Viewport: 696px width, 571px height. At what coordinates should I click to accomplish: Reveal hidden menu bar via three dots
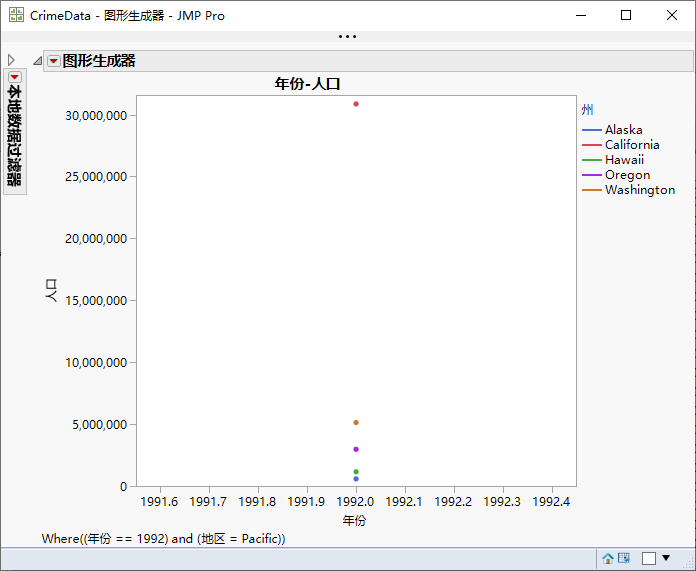(x=347, y=36)
